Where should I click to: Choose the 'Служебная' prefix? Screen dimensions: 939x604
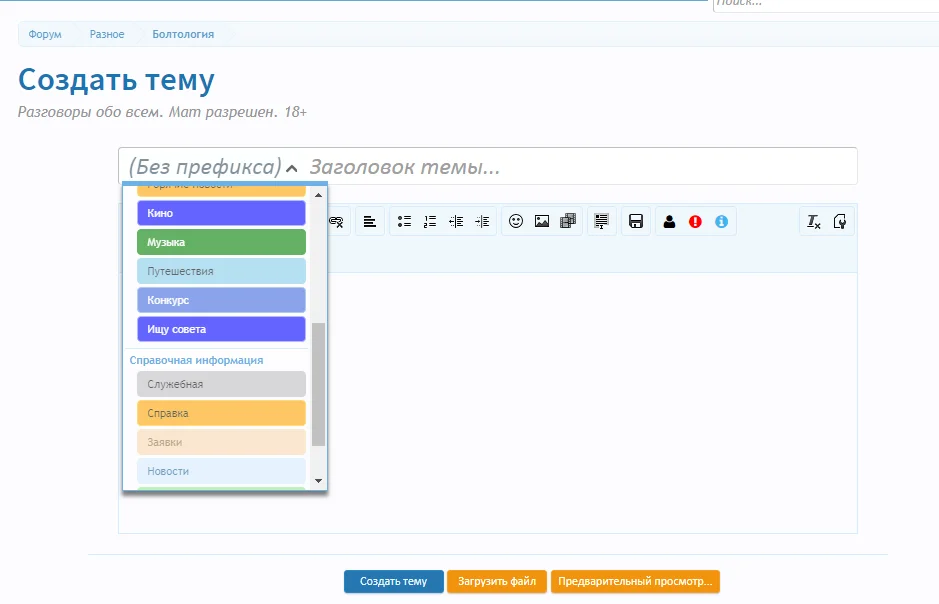coord(222,384)
